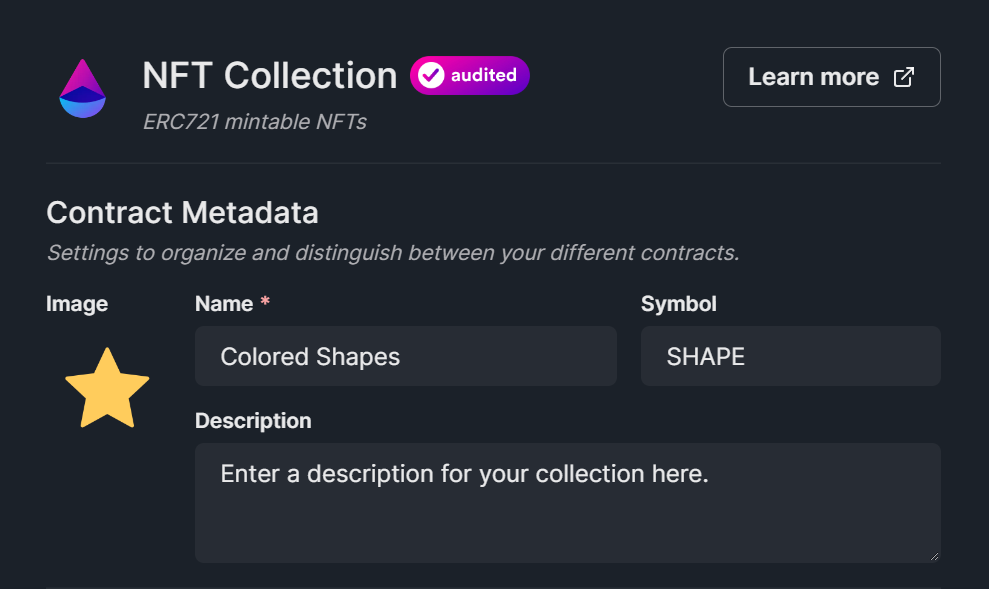Click the resize handle on the Description box
This screenshot has height=589, width=989.
pyautogui.click(x=932, y=556)
